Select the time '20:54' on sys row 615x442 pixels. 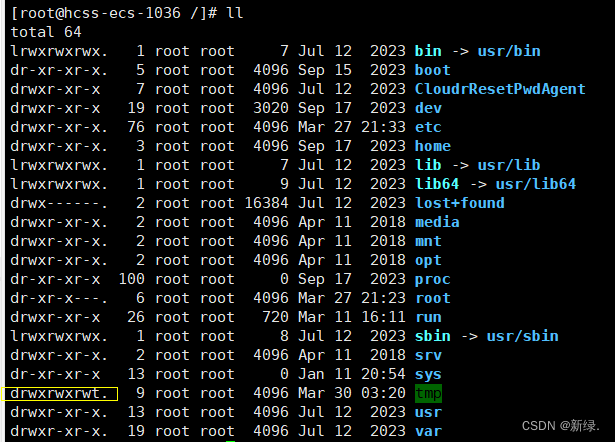(x=383, y=375)
